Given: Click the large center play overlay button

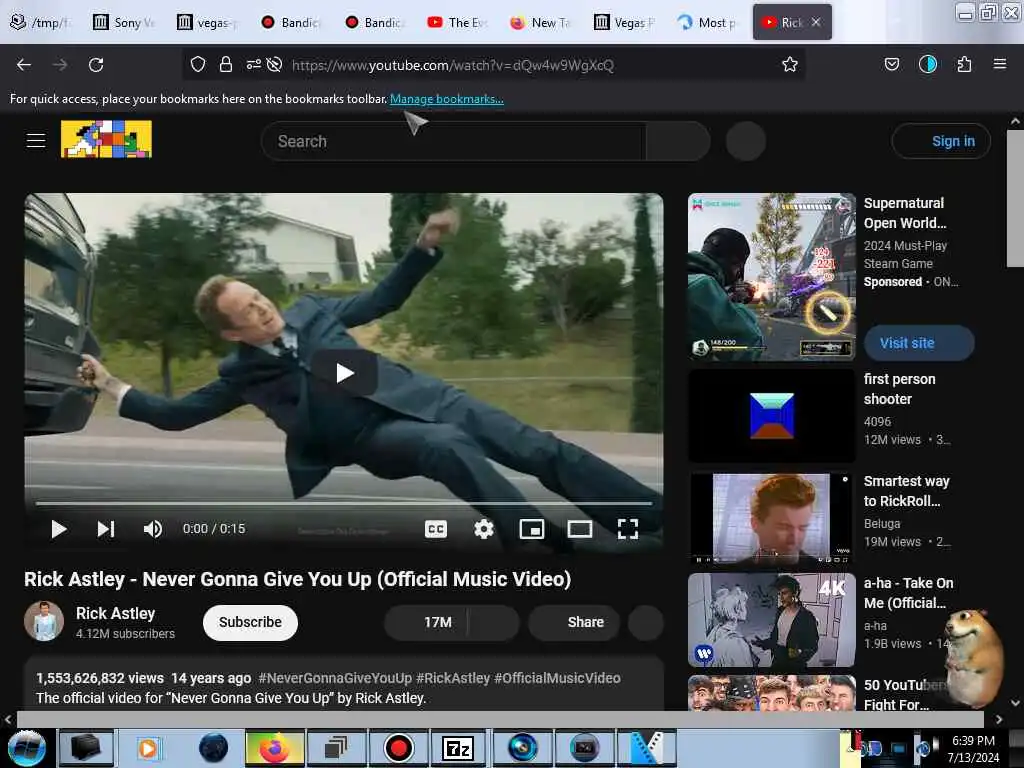Looking at the screenshot, I should pyautogui.click(x=344, y=373).
